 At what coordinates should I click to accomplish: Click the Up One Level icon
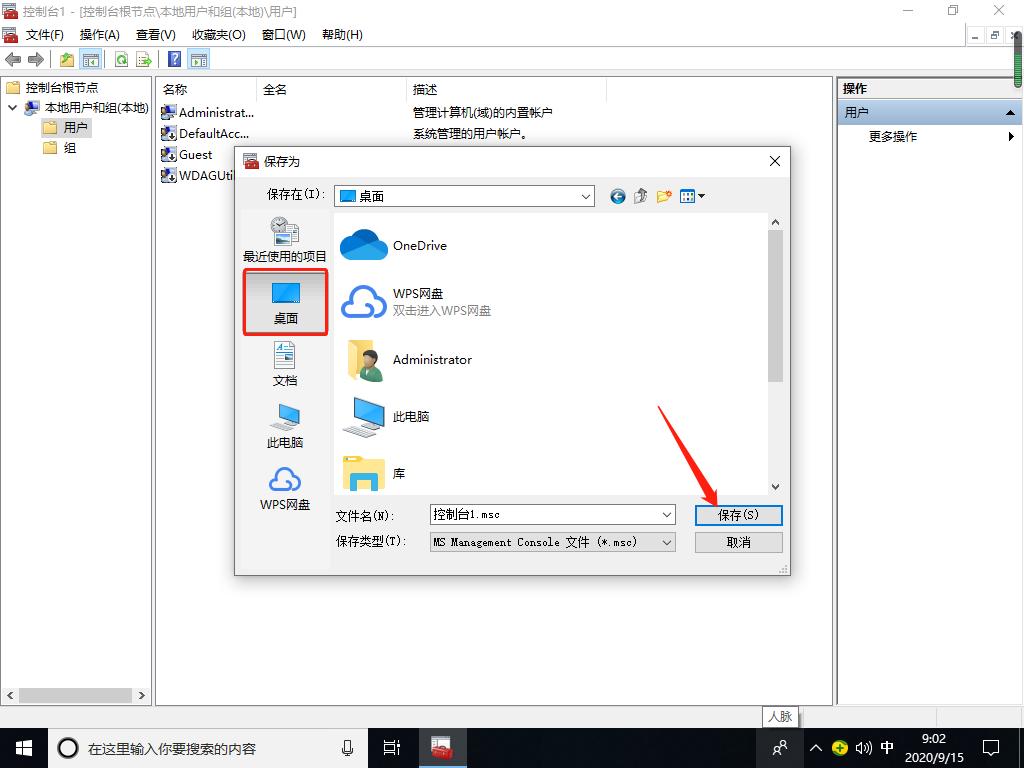(640, 195)
